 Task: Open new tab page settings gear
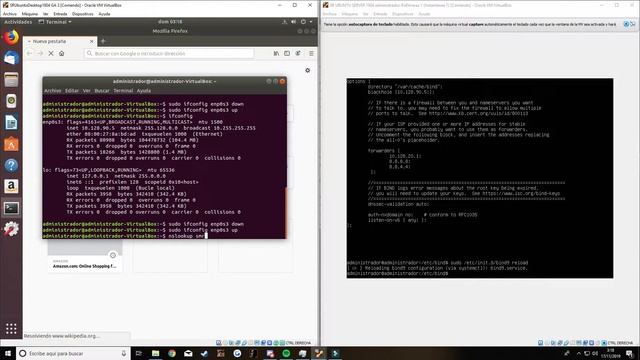pyautogui.click(x=307, y=70)
